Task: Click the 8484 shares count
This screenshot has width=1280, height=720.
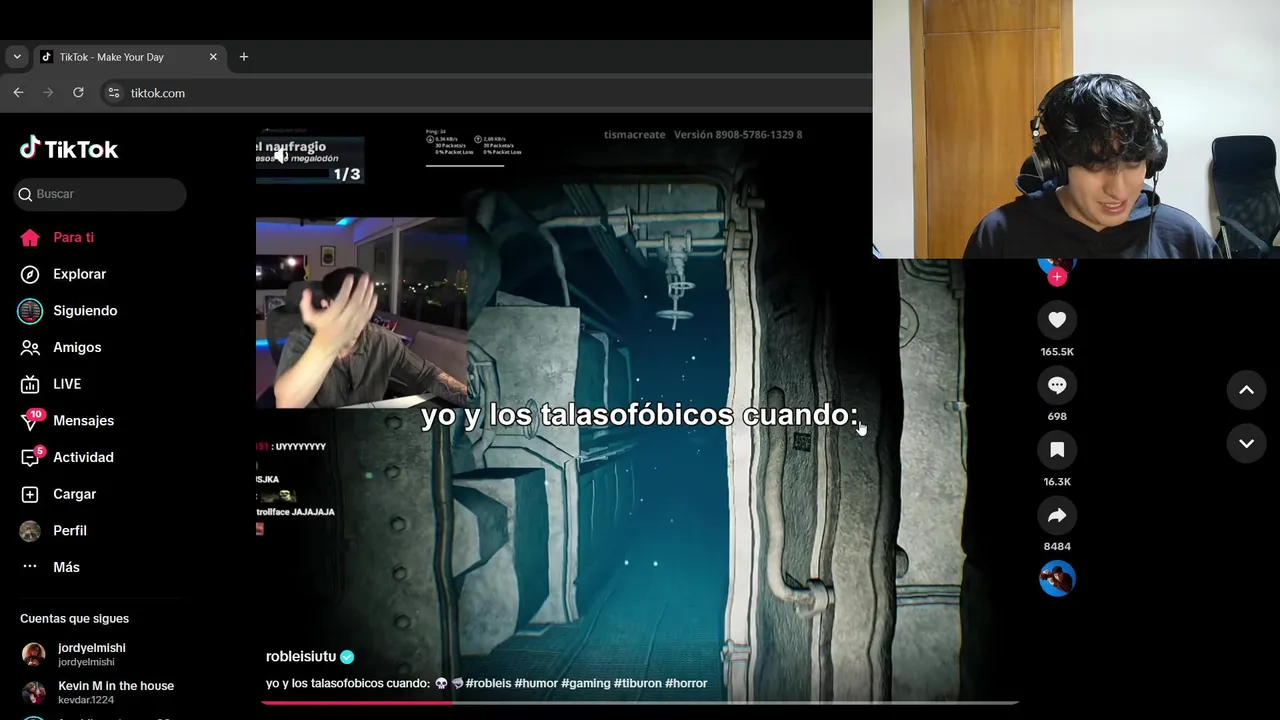Action: (x=1057, y=547)
